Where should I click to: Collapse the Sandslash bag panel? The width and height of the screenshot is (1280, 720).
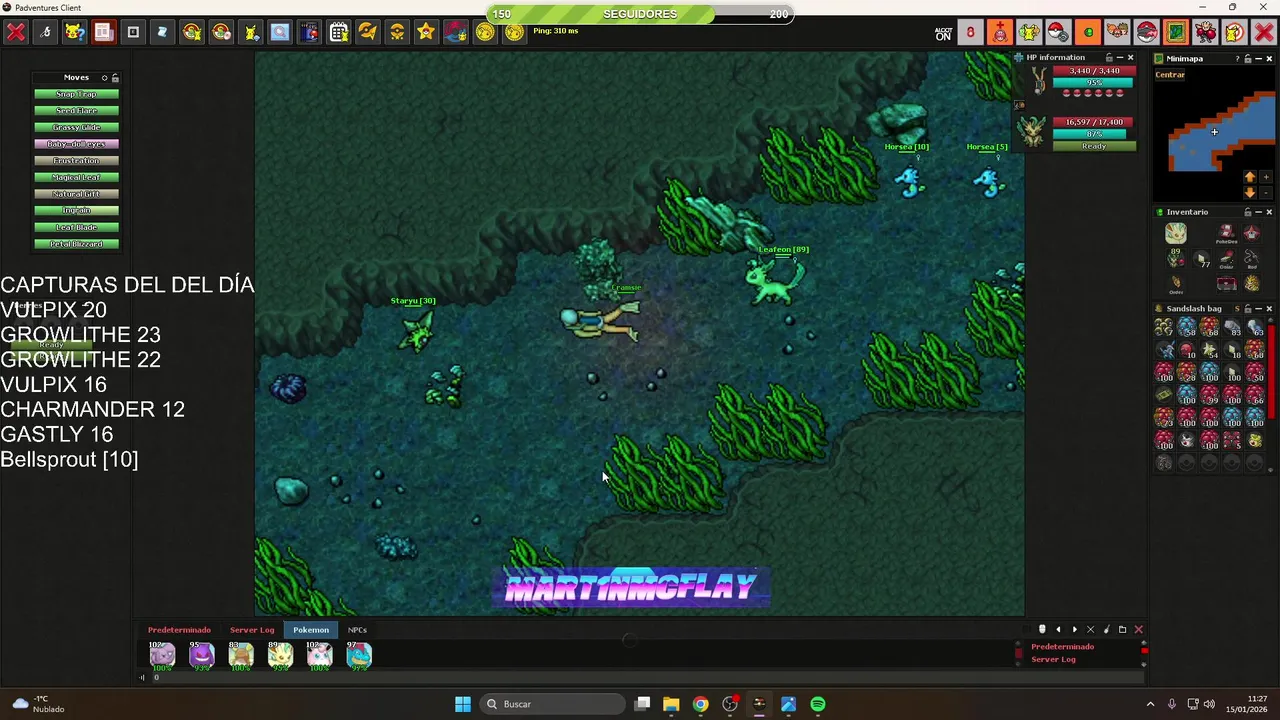(1259, 309)
